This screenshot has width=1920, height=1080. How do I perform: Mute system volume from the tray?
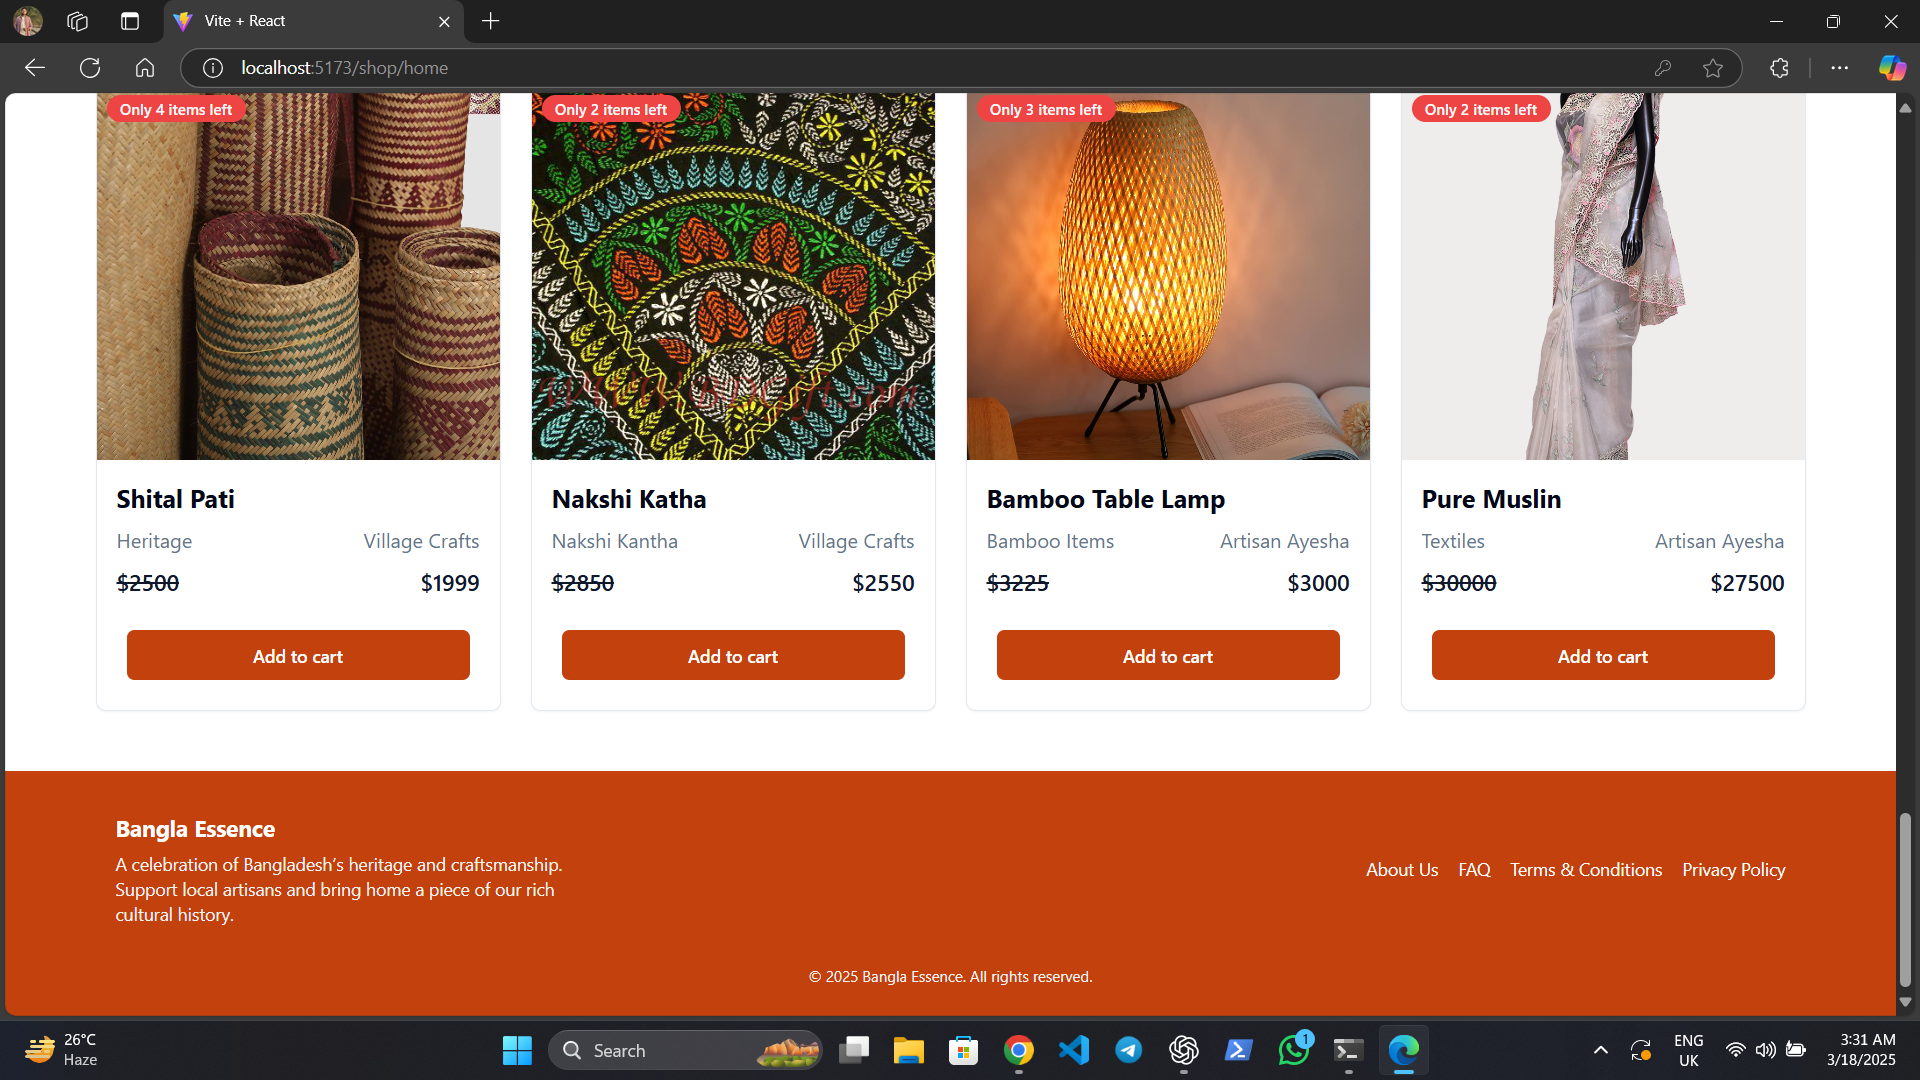[x=1765, y=1050]
